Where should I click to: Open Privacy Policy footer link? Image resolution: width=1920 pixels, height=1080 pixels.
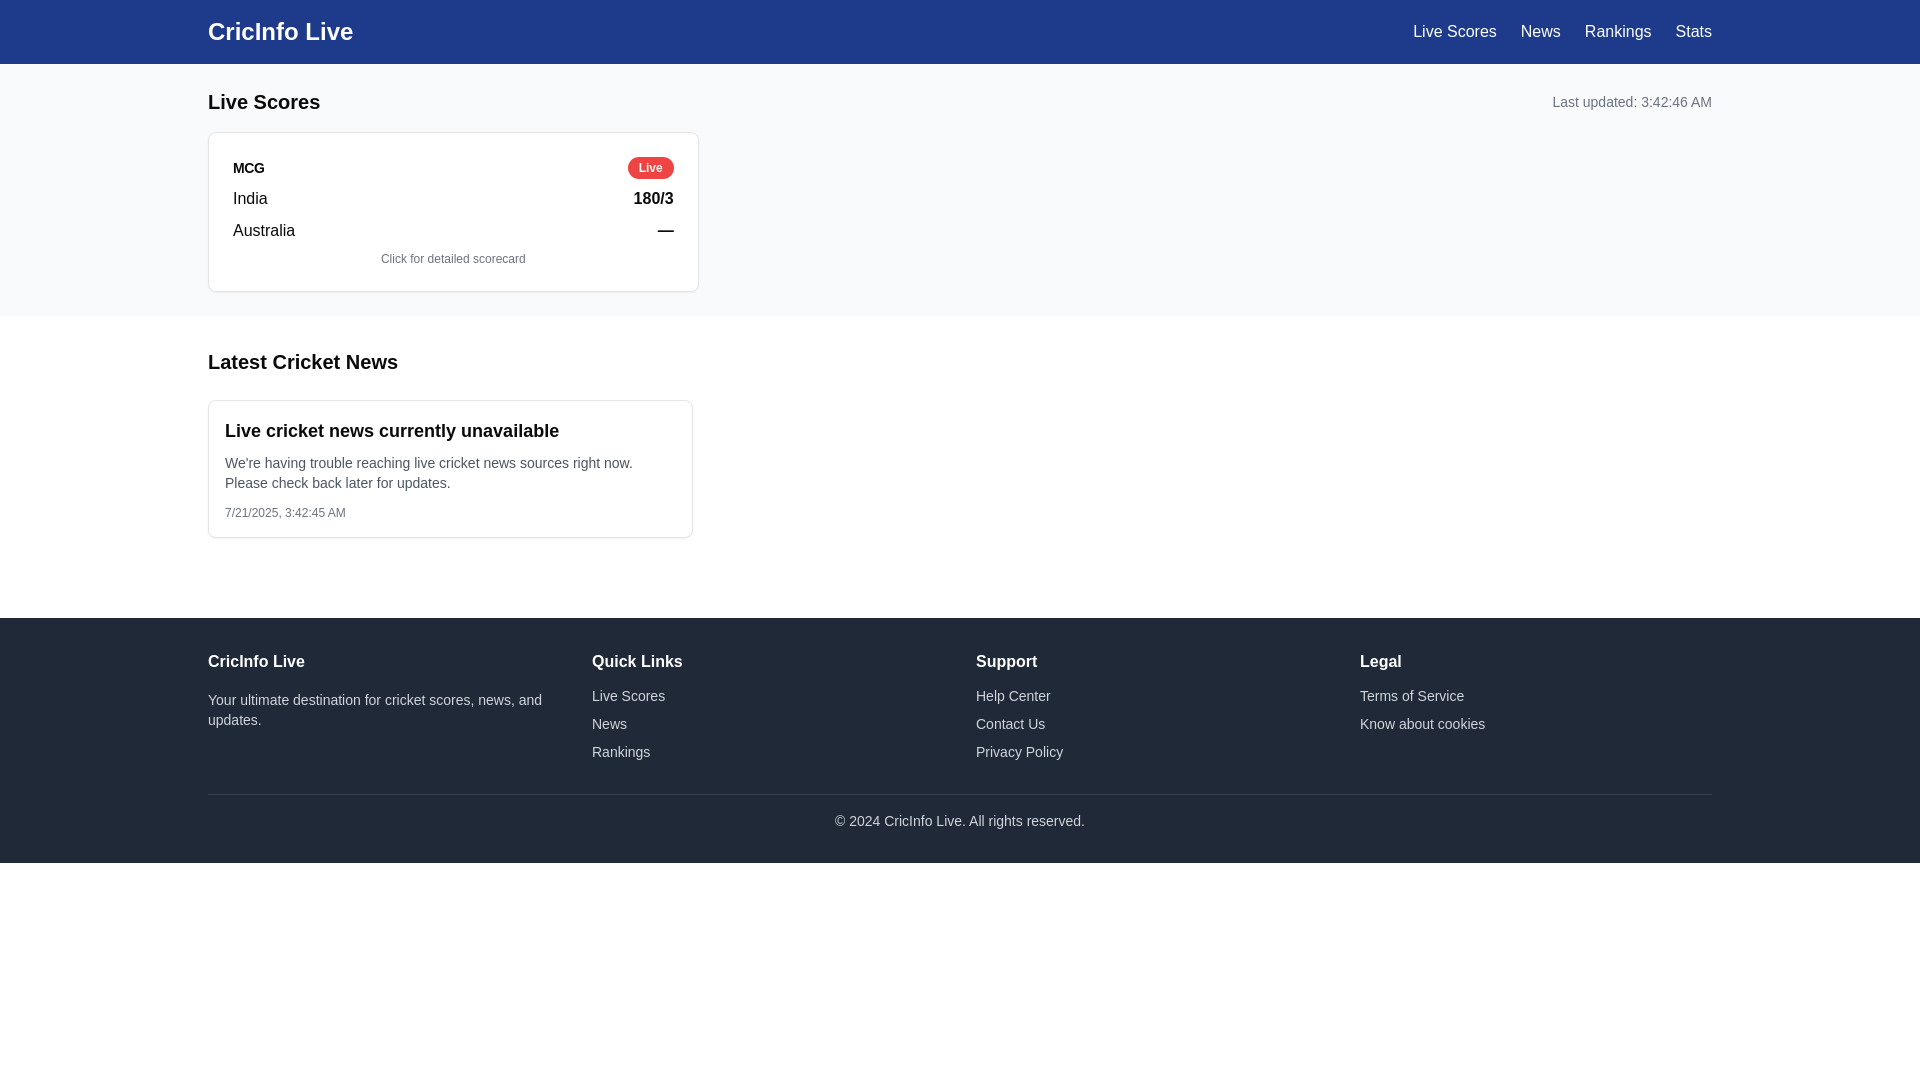(x=1019, y=752)
